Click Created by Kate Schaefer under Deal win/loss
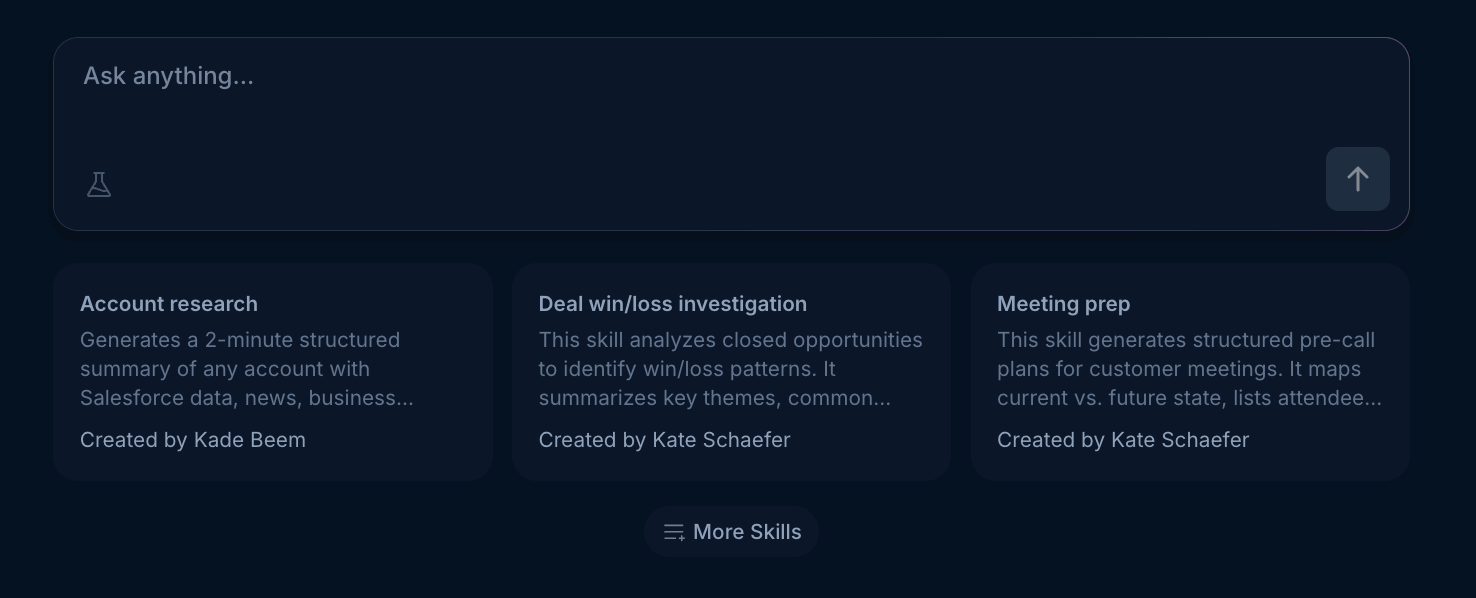Image resolution: width=1476 pixels, height=598 pixels. pos(665,440)
